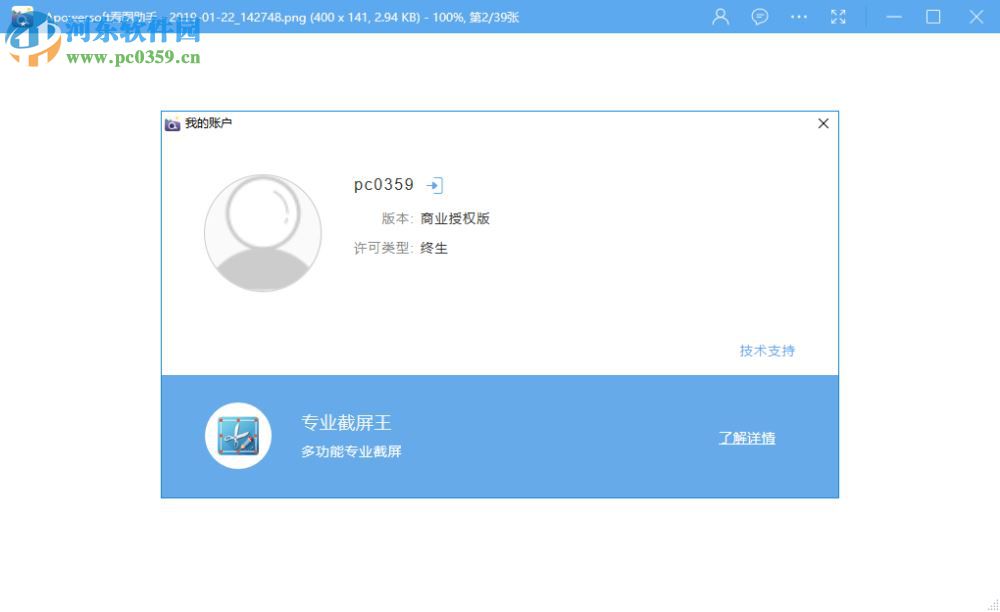
Task: Click the feedback speech bubble icon
Action: (759, 17)
